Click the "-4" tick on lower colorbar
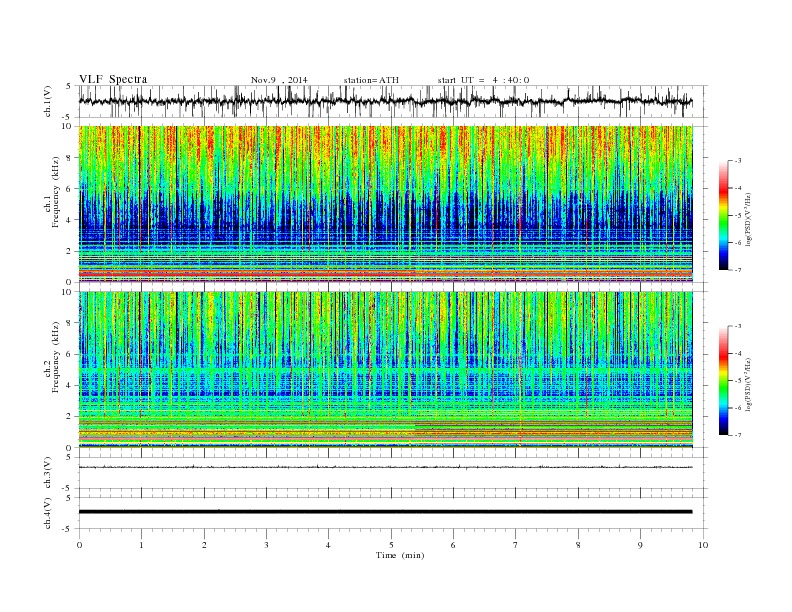Image resolution: width=792 pixels, height=612 pixels. [x=738, y=353]
